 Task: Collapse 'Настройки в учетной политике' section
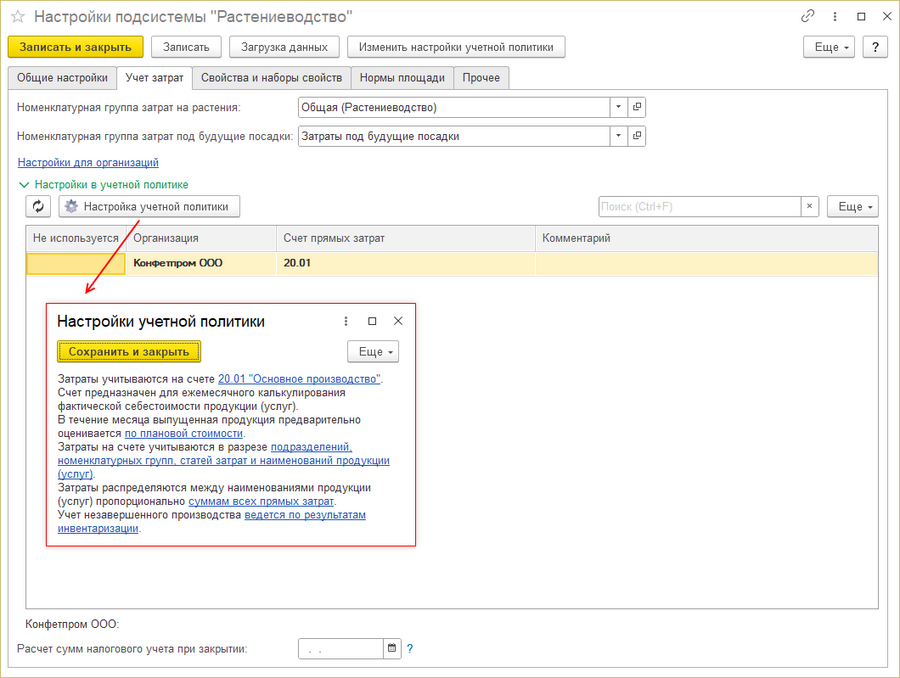[x=23, y=185]
